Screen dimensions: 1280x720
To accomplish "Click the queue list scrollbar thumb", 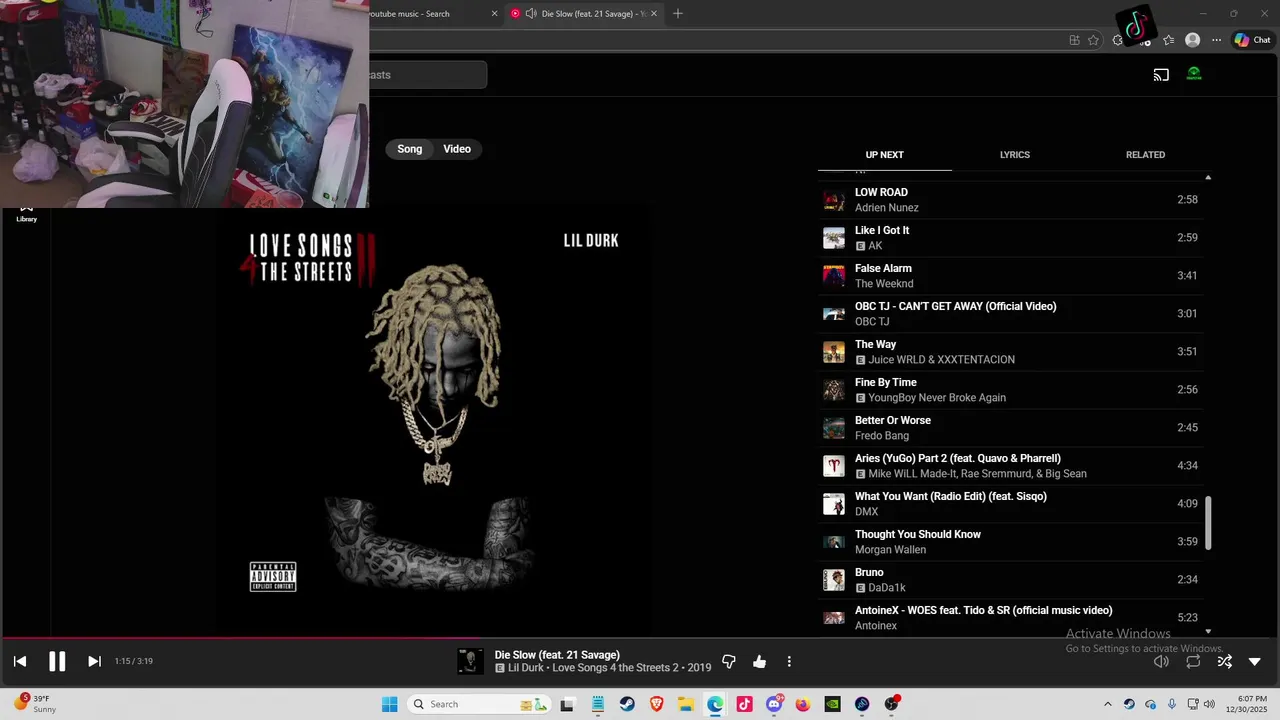I will pos(1208,522).
